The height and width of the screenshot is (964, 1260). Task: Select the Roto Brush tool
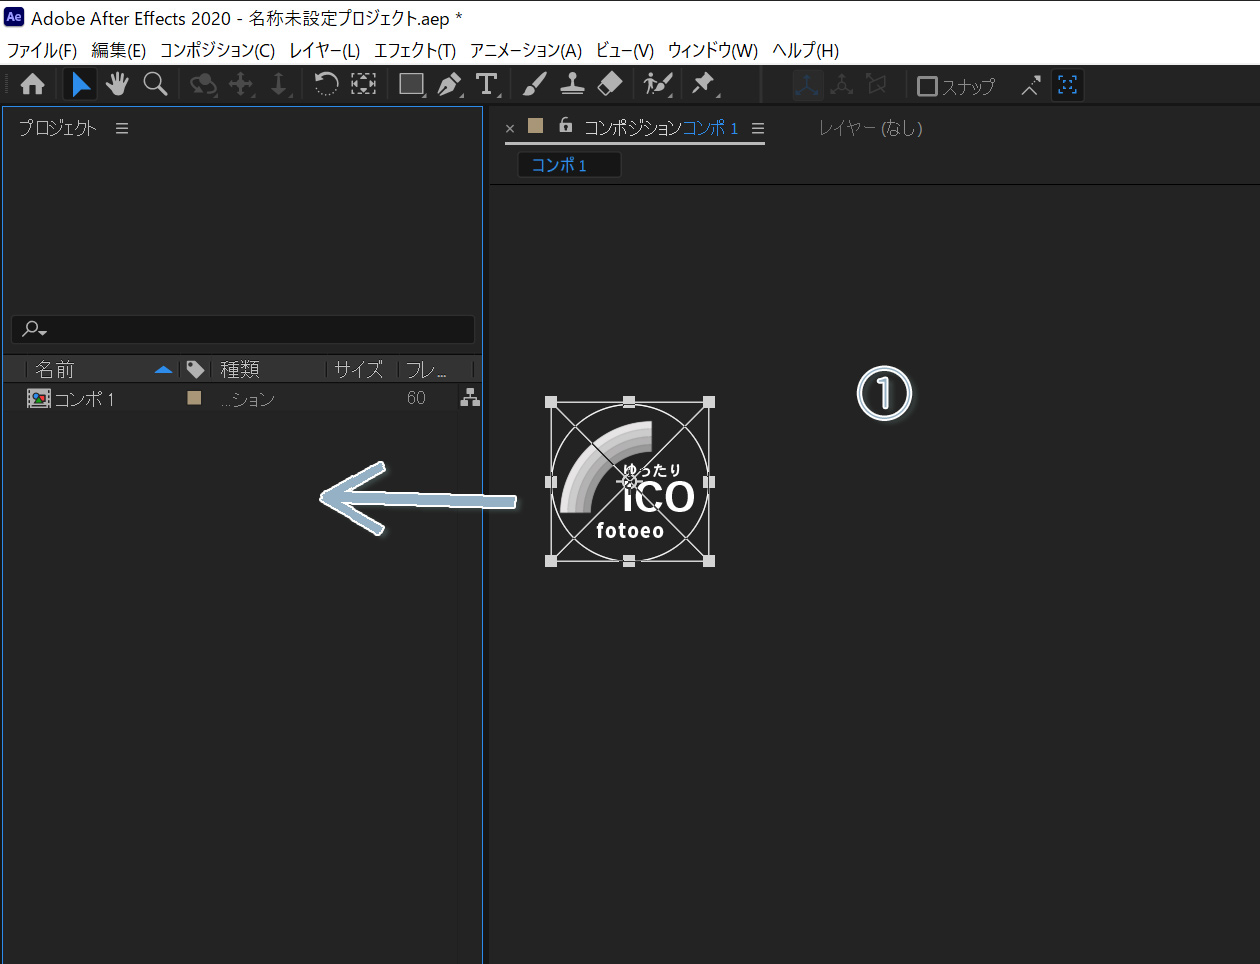(658, 85)
